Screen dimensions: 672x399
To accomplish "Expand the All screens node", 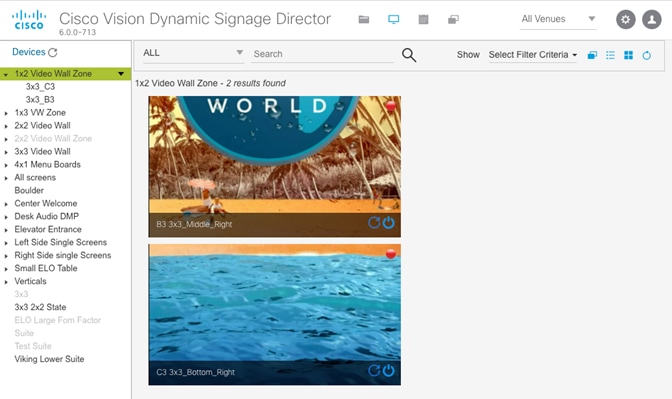I will pos(6,178).
